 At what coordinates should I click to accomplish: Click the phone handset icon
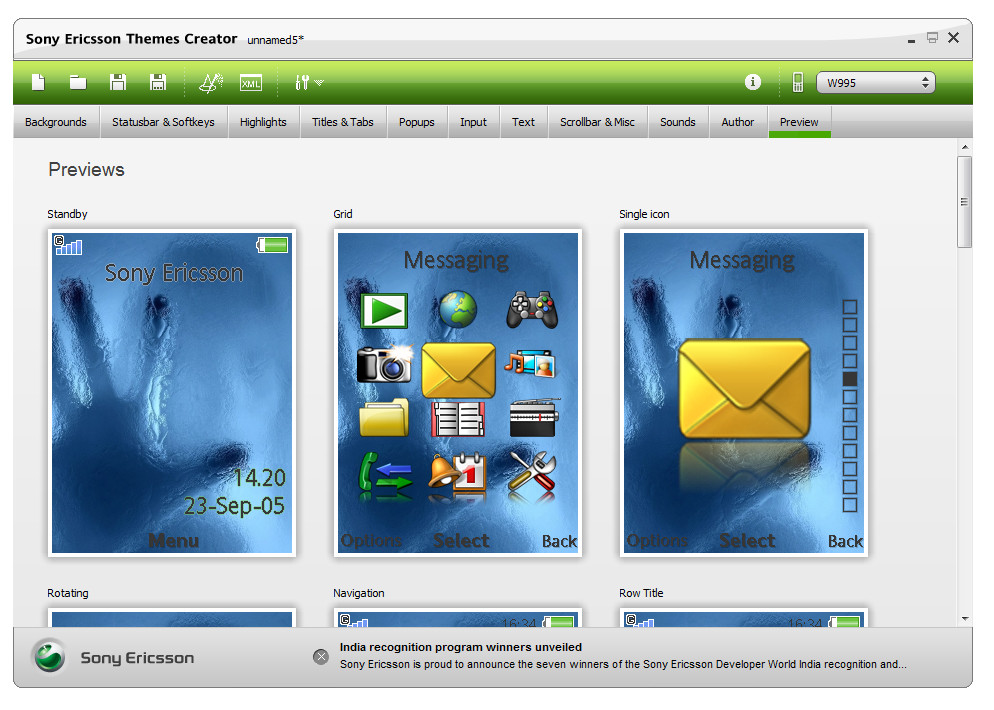coord(798,83)
